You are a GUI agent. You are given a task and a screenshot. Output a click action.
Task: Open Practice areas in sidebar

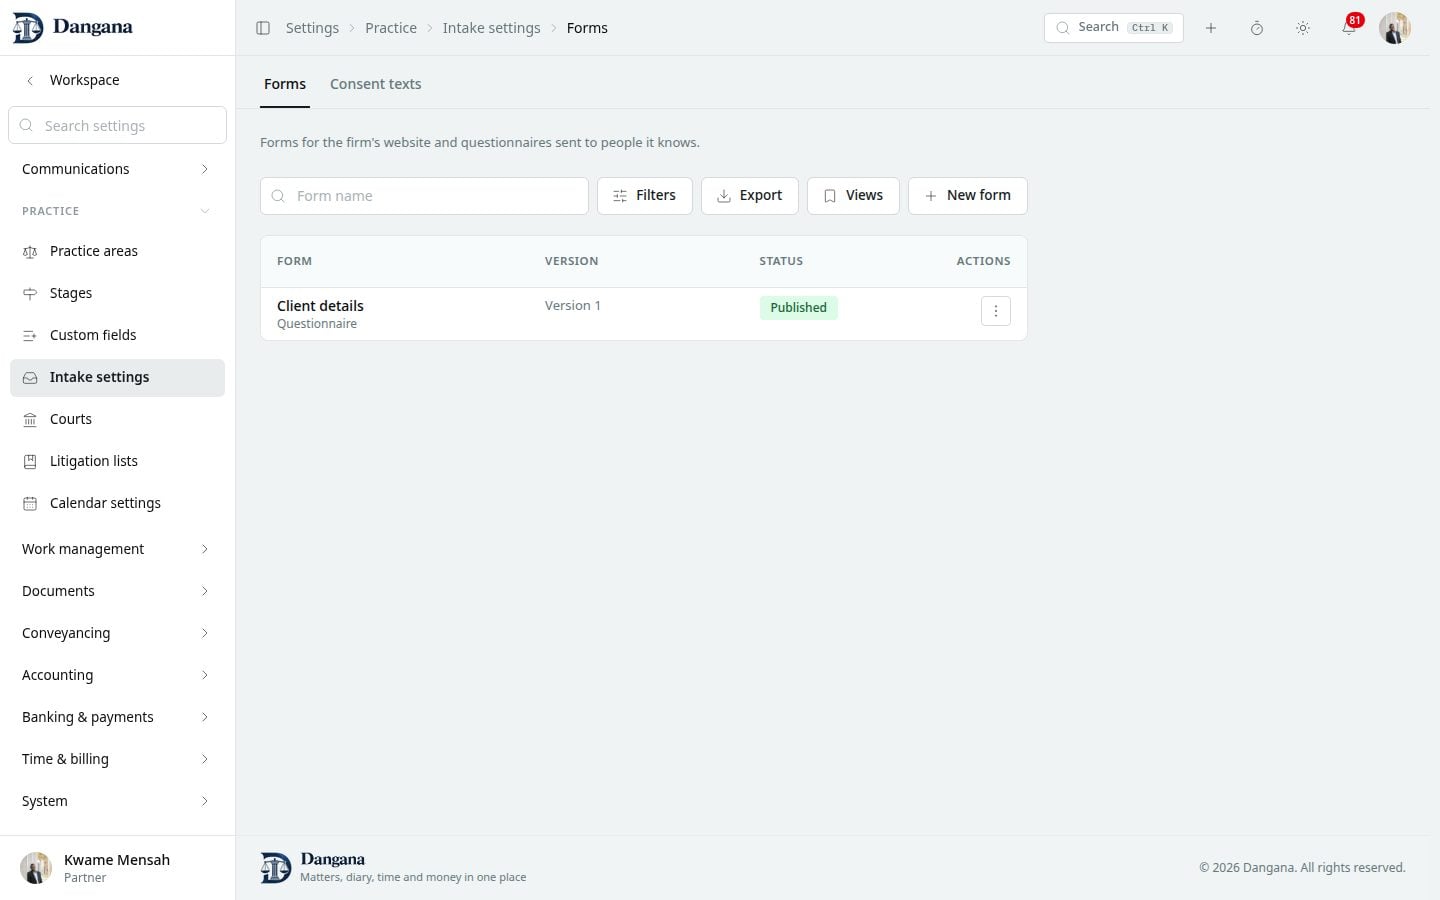[117, 251]
